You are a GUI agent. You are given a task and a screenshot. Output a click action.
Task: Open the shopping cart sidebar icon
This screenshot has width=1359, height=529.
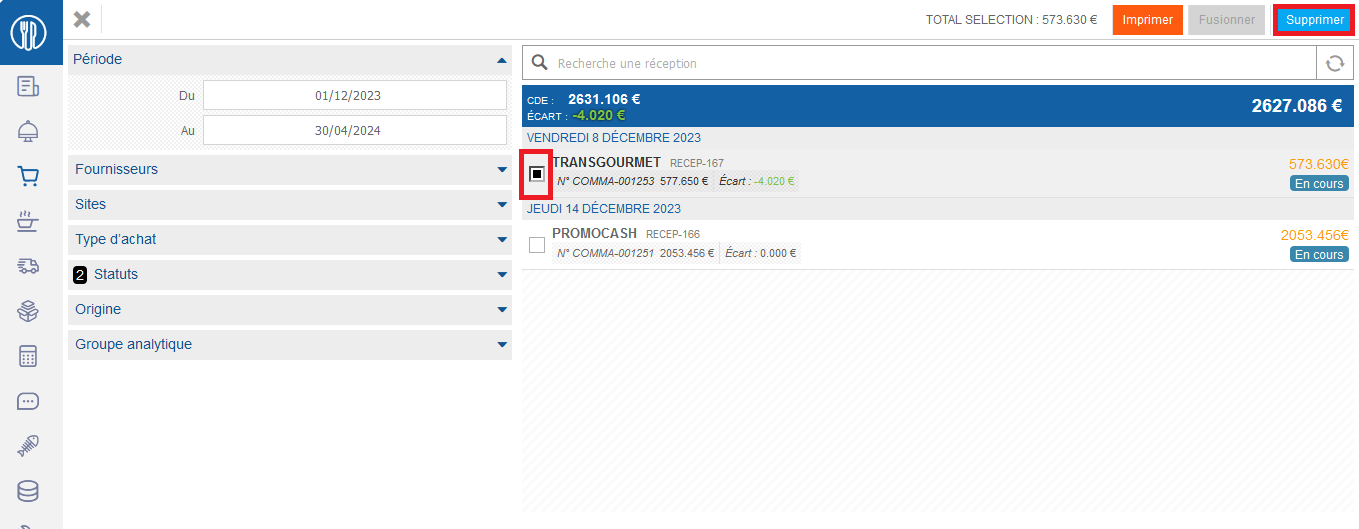(28, 176)
